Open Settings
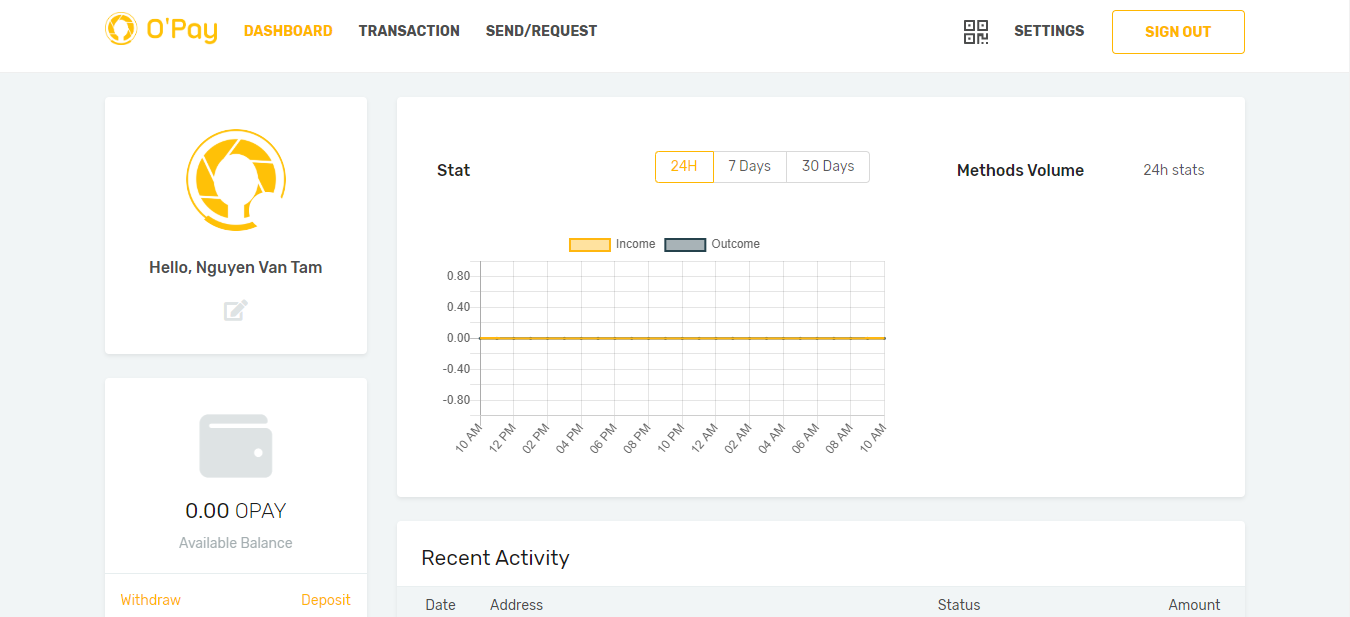This screenshot has height=617, width=1350. [x=1049, y=31]
